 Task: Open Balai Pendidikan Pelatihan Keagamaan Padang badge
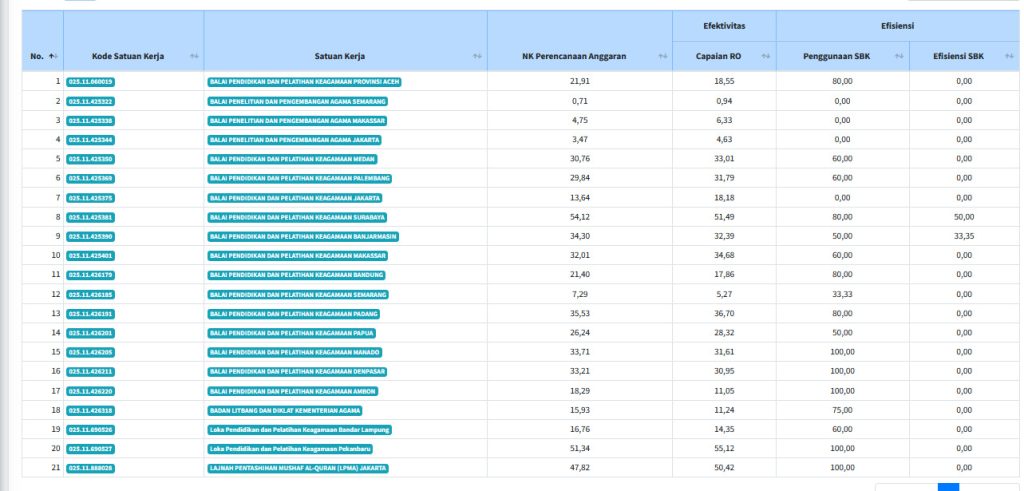tap(294, 313)
